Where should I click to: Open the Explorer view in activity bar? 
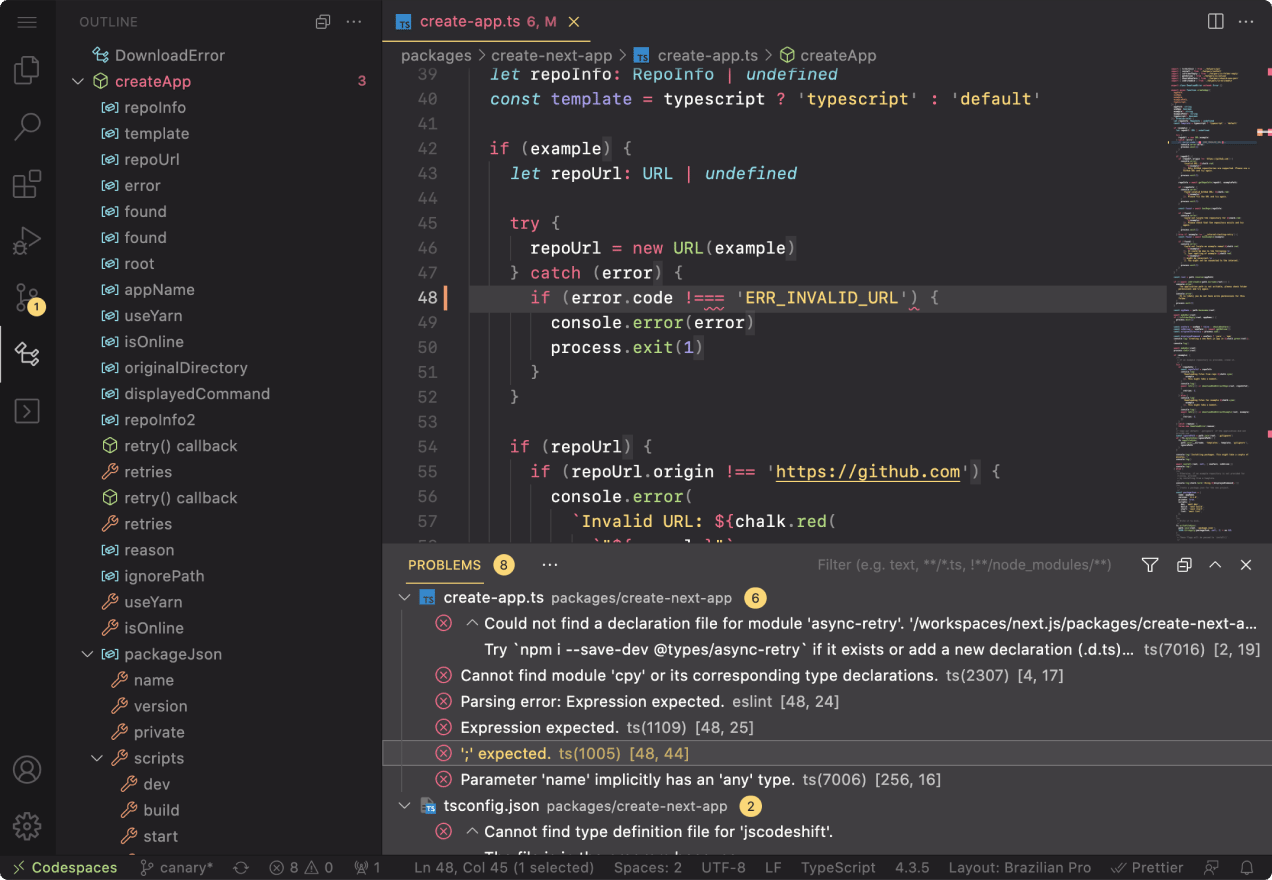(27, 71)
